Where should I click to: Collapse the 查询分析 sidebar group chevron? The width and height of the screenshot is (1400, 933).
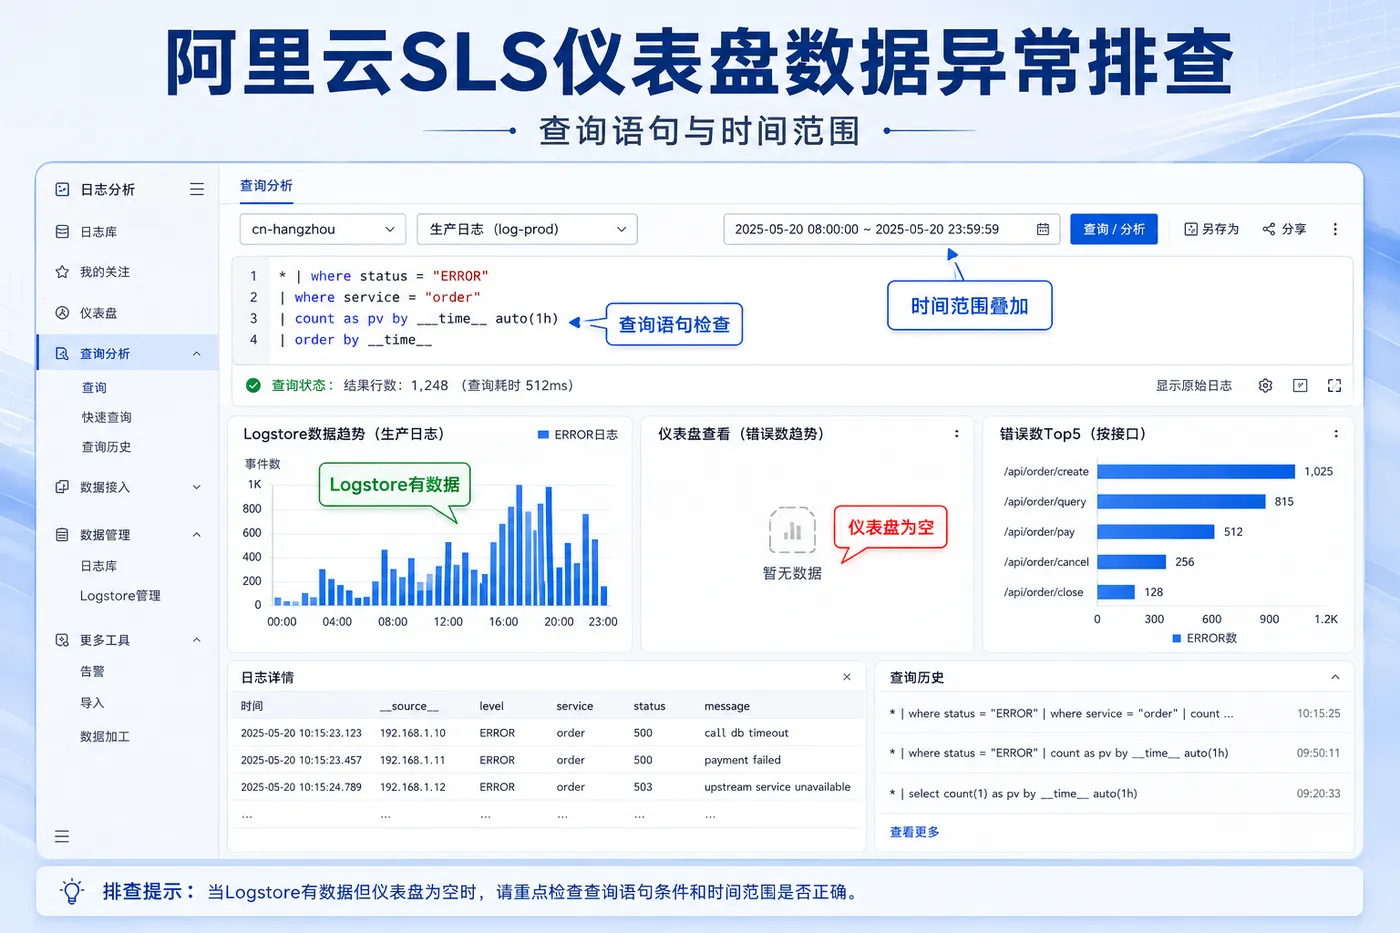(x=197, y=354)
